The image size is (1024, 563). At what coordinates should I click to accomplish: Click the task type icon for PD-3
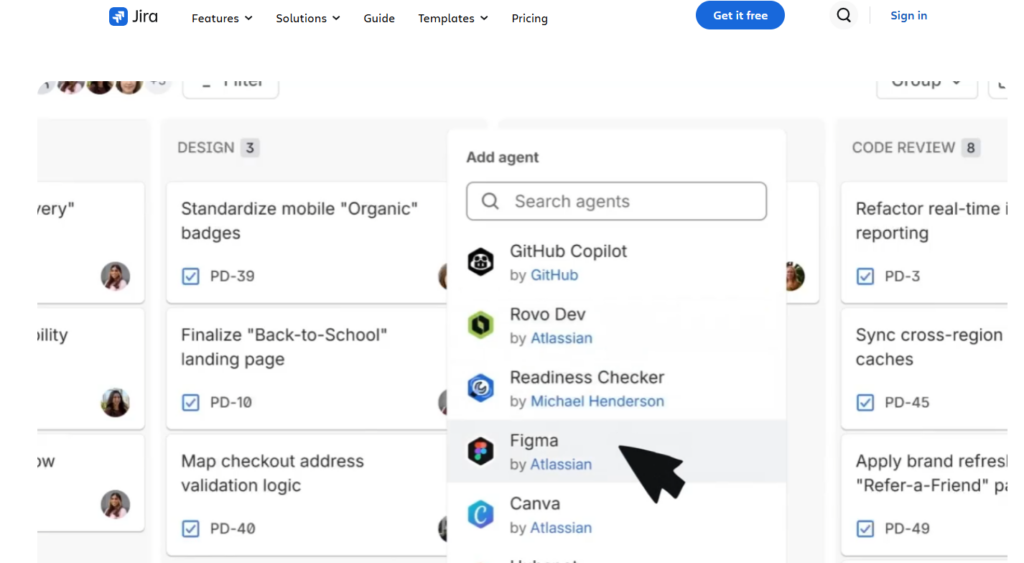click(x=865, y=276)
